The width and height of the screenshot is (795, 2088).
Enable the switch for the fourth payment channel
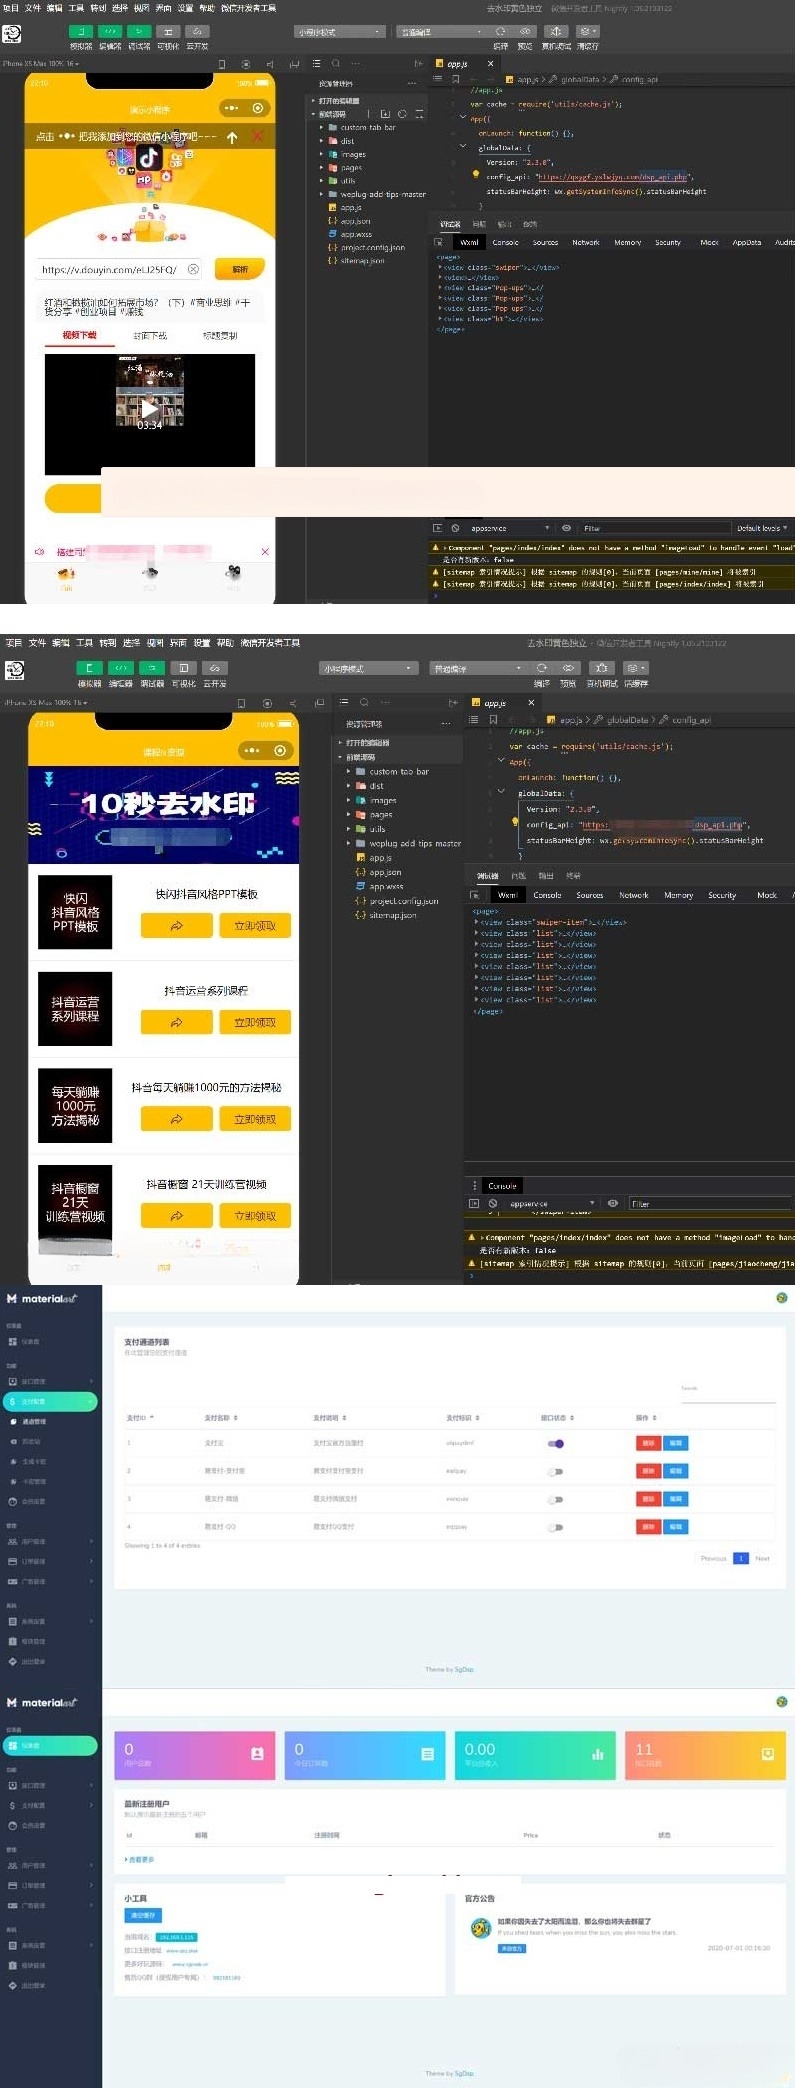pos(555,1527)
